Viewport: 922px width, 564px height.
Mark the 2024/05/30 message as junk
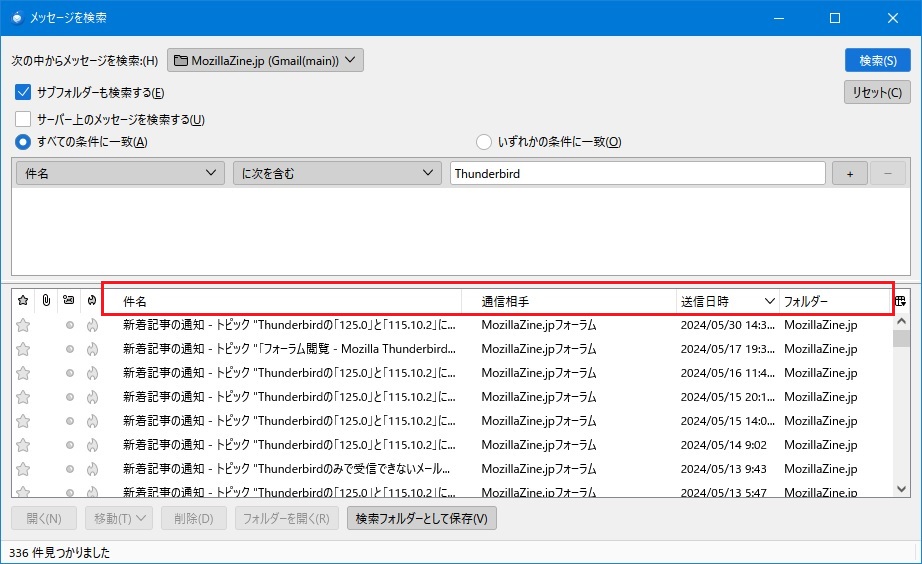[92, 325]
